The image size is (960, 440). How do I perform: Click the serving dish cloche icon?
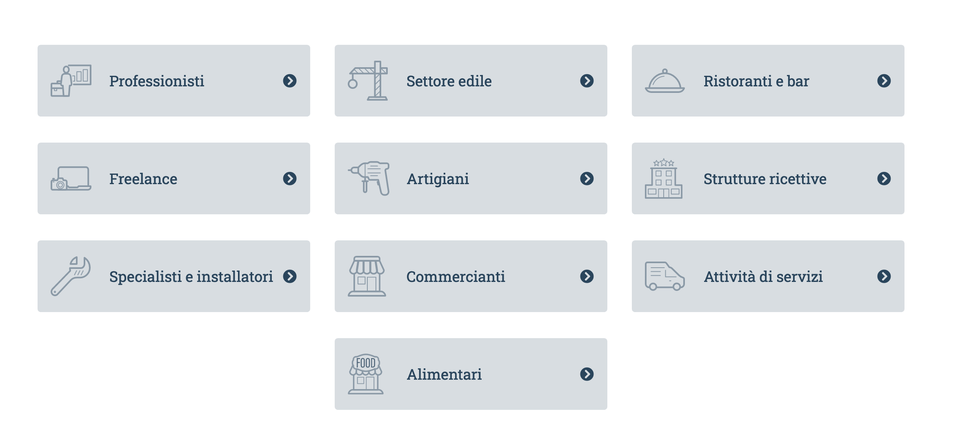pyautogui.click(x=665, y=81)
